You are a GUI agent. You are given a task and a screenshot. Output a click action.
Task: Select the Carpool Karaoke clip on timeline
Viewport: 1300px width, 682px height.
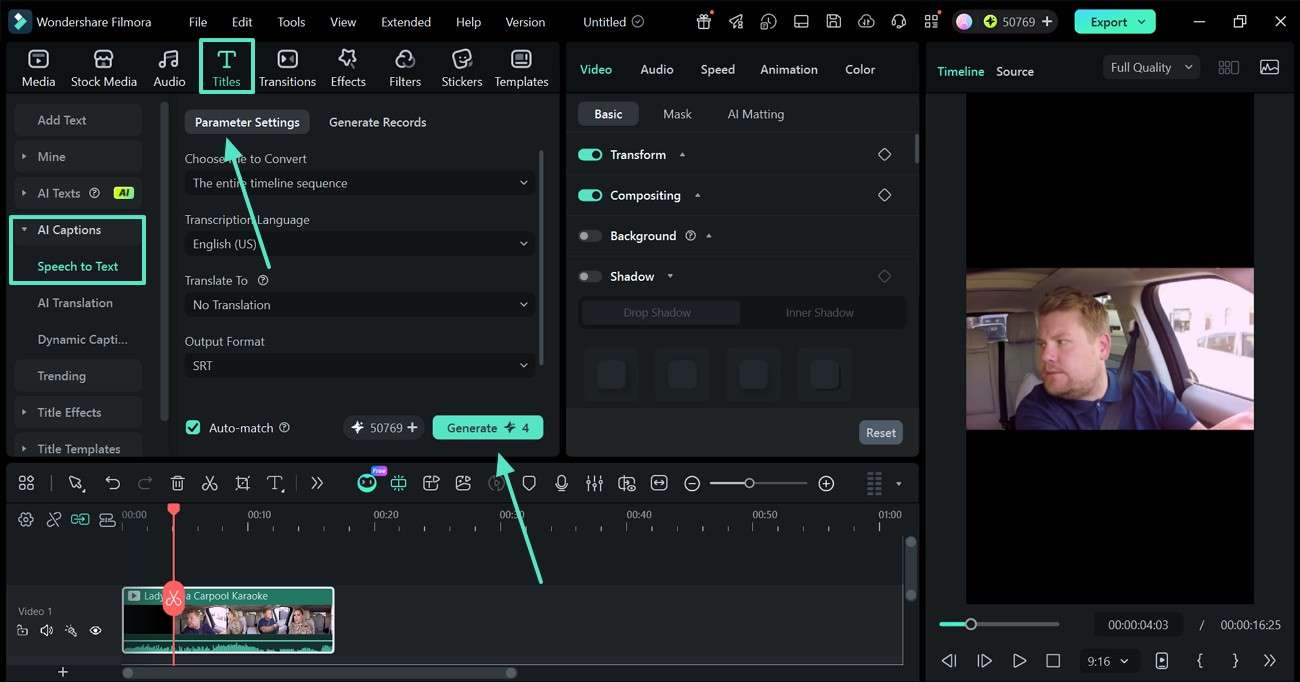click(x=228, y=620)
